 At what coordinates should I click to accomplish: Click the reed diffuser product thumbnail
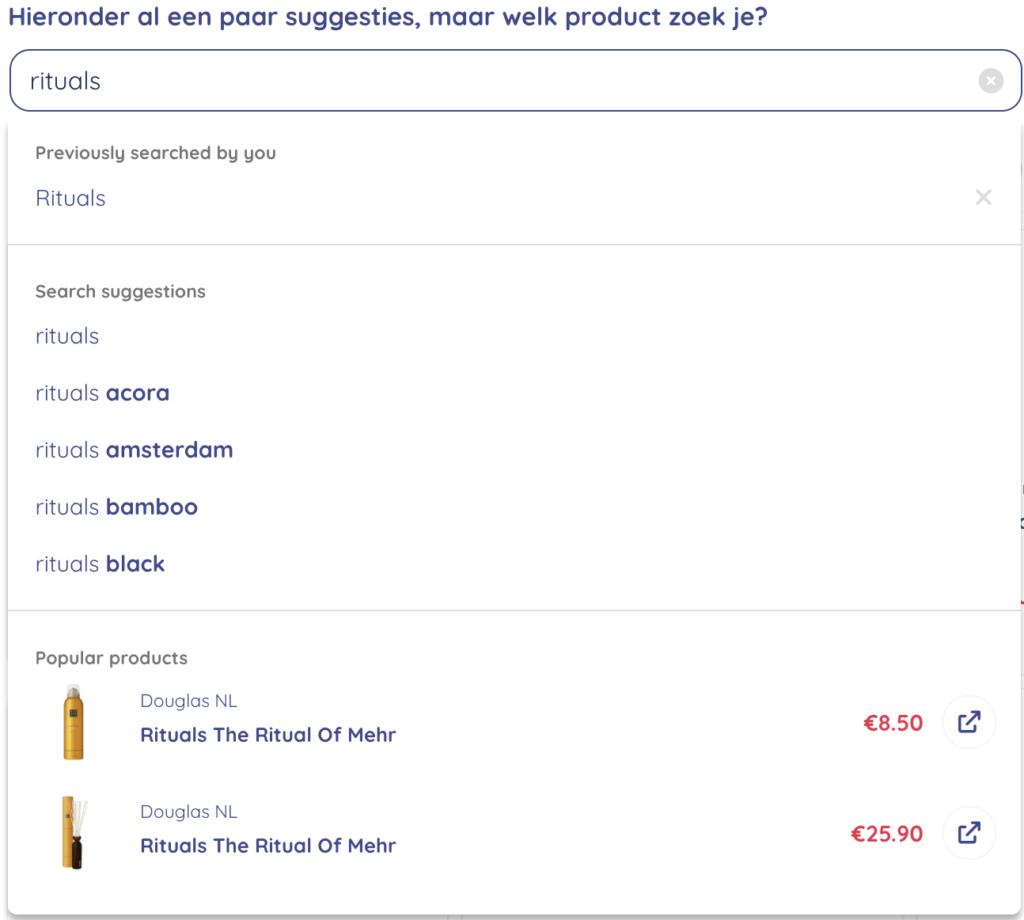tap(73, 833)
